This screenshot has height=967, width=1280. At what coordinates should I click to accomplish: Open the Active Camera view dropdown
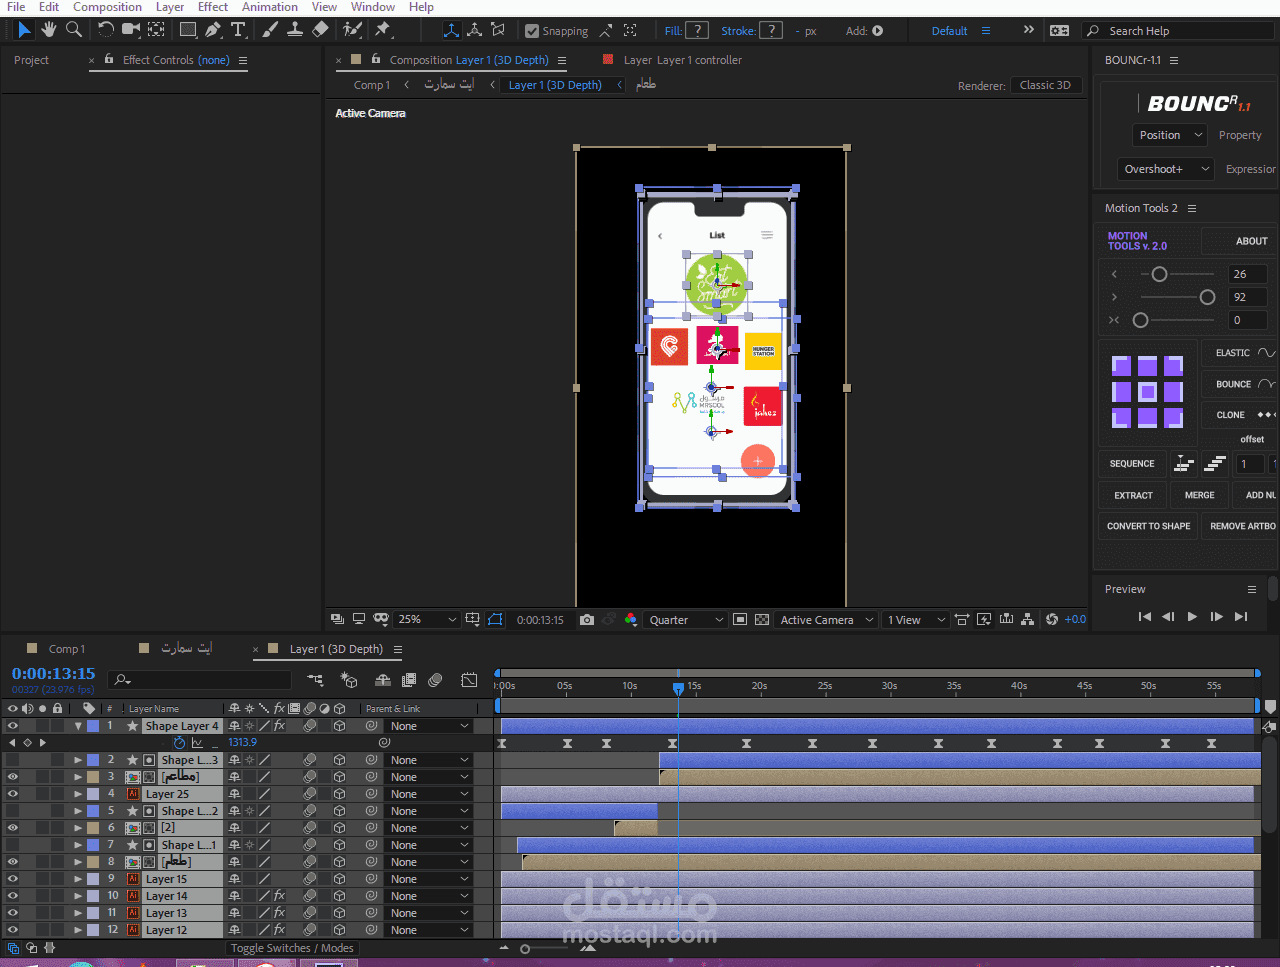point(827,620)
